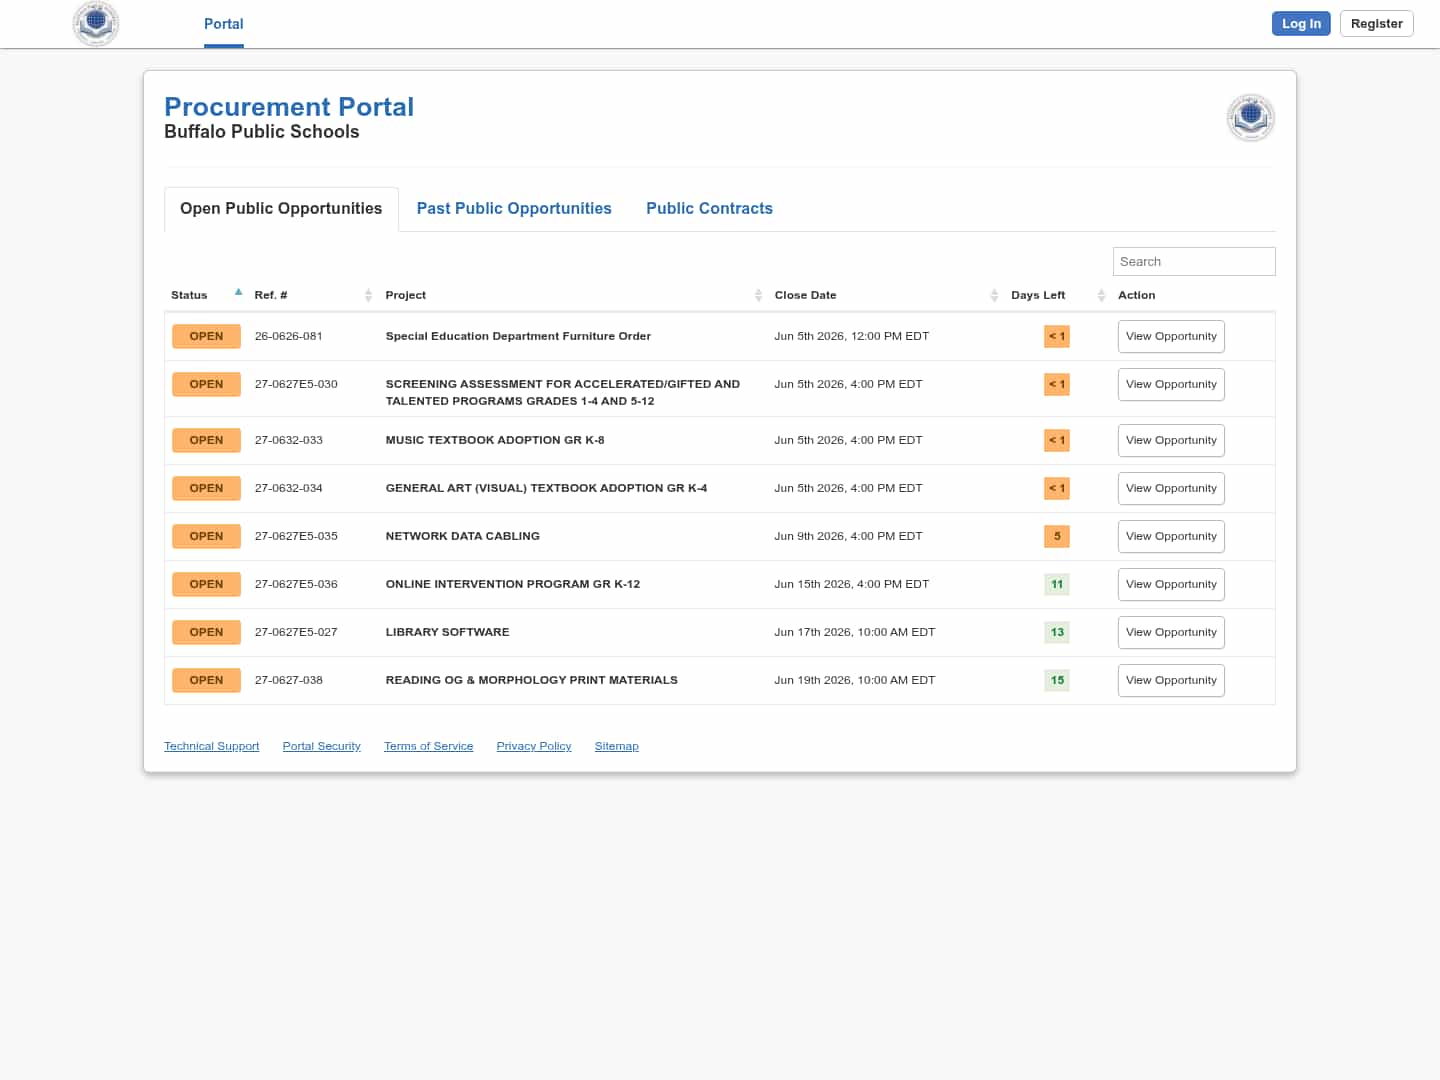
Task: Switch to Public Contracts tab
Action: pyautogui.click(x=709, y=208)
